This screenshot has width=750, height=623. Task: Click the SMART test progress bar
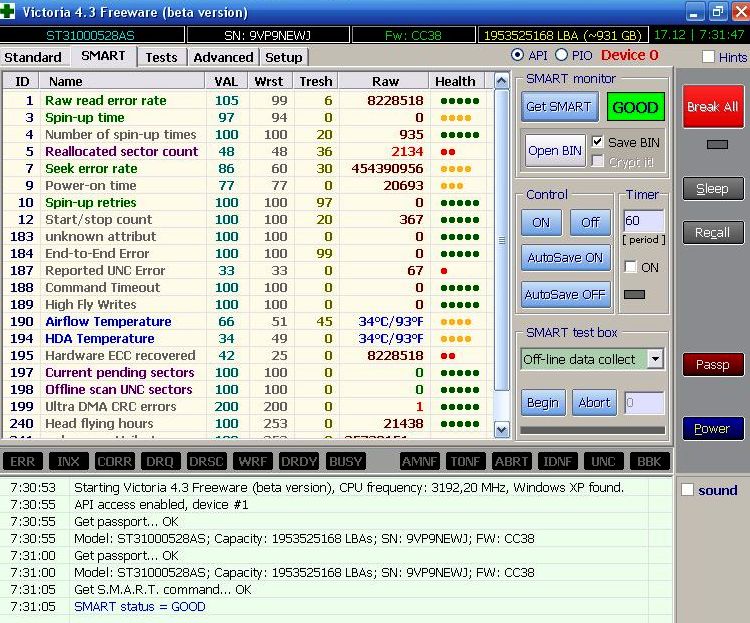(592, 430)
